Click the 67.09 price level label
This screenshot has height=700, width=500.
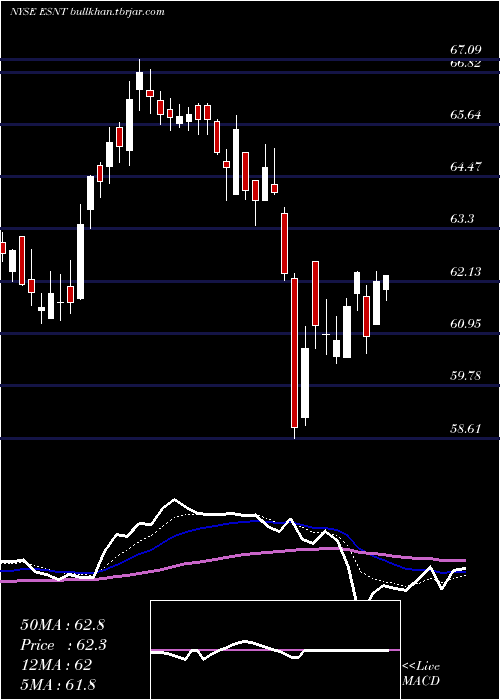[466, 50]
